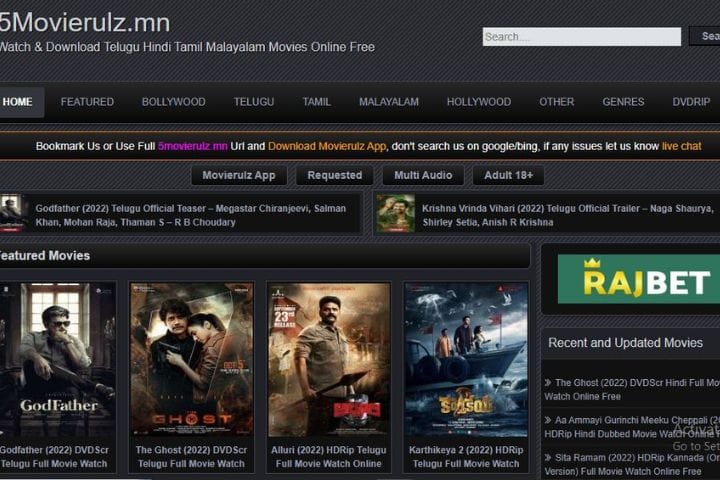
Task: Select the Multi Audio button
Action: [x=423, y=175]
